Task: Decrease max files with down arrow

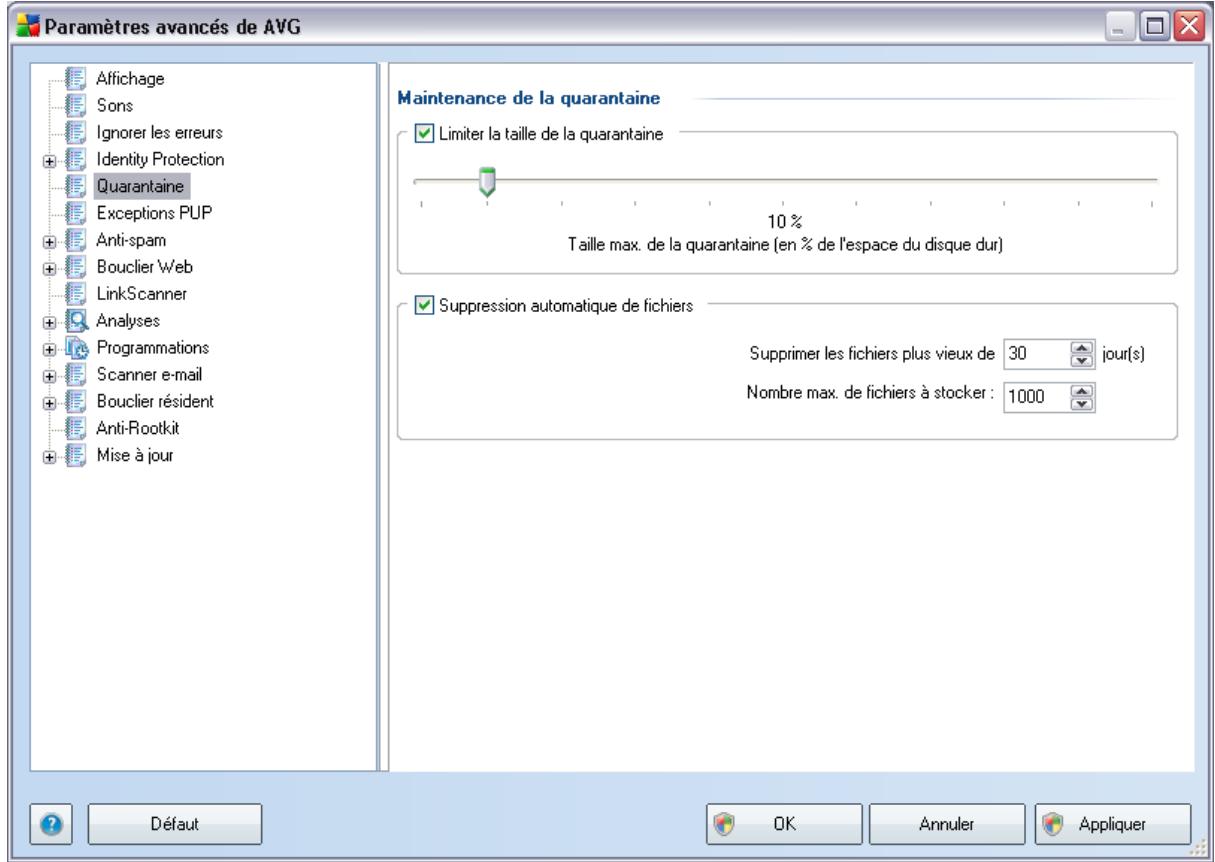Action: pyautogui.click(x=1080, y=402)
